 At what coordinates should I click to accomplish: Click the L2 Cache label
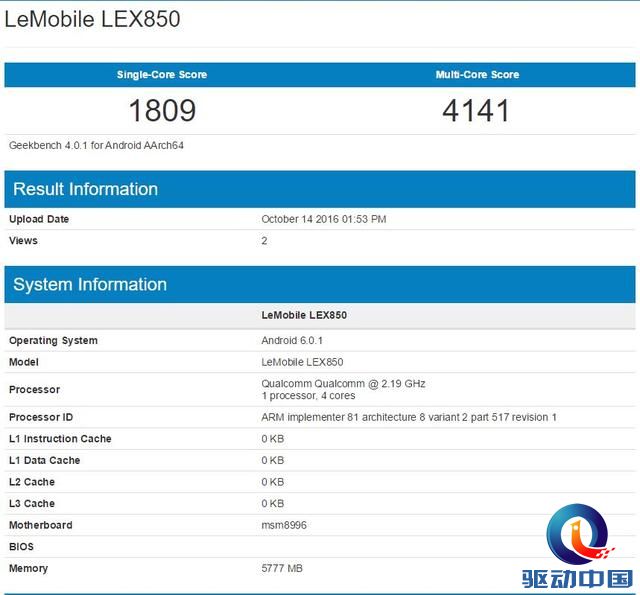pyautogui.click(x=32, y=482)
